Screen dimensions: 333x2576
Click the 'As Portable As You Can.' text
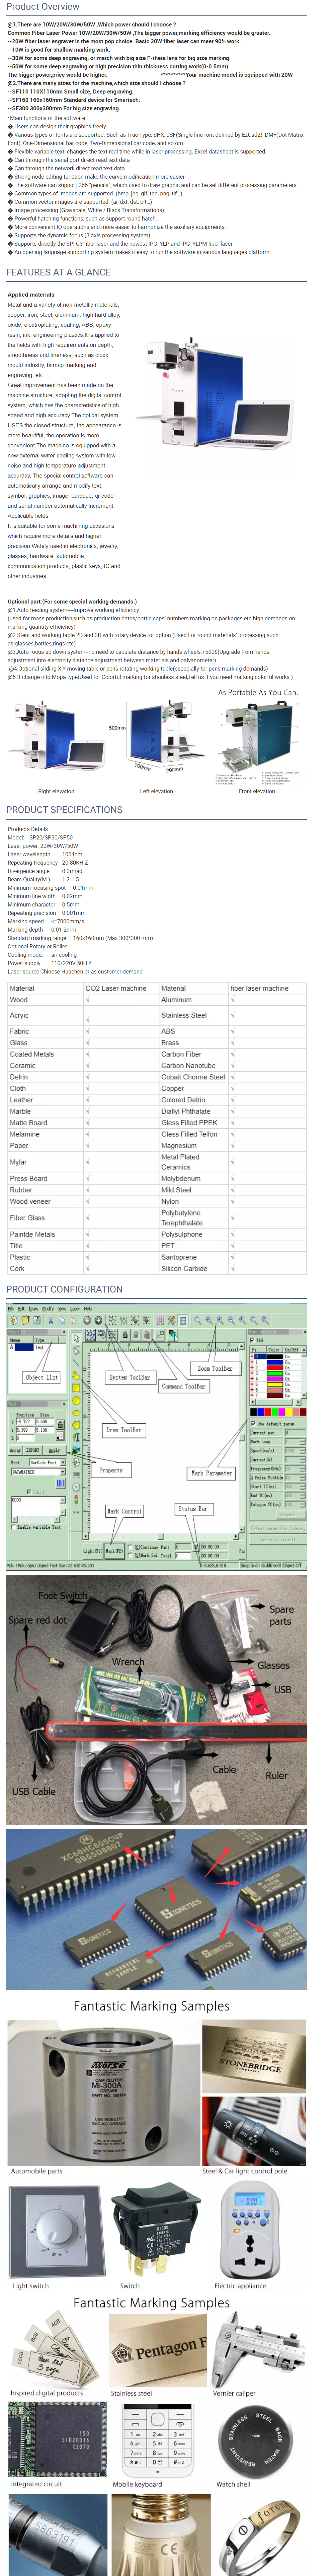258,692
